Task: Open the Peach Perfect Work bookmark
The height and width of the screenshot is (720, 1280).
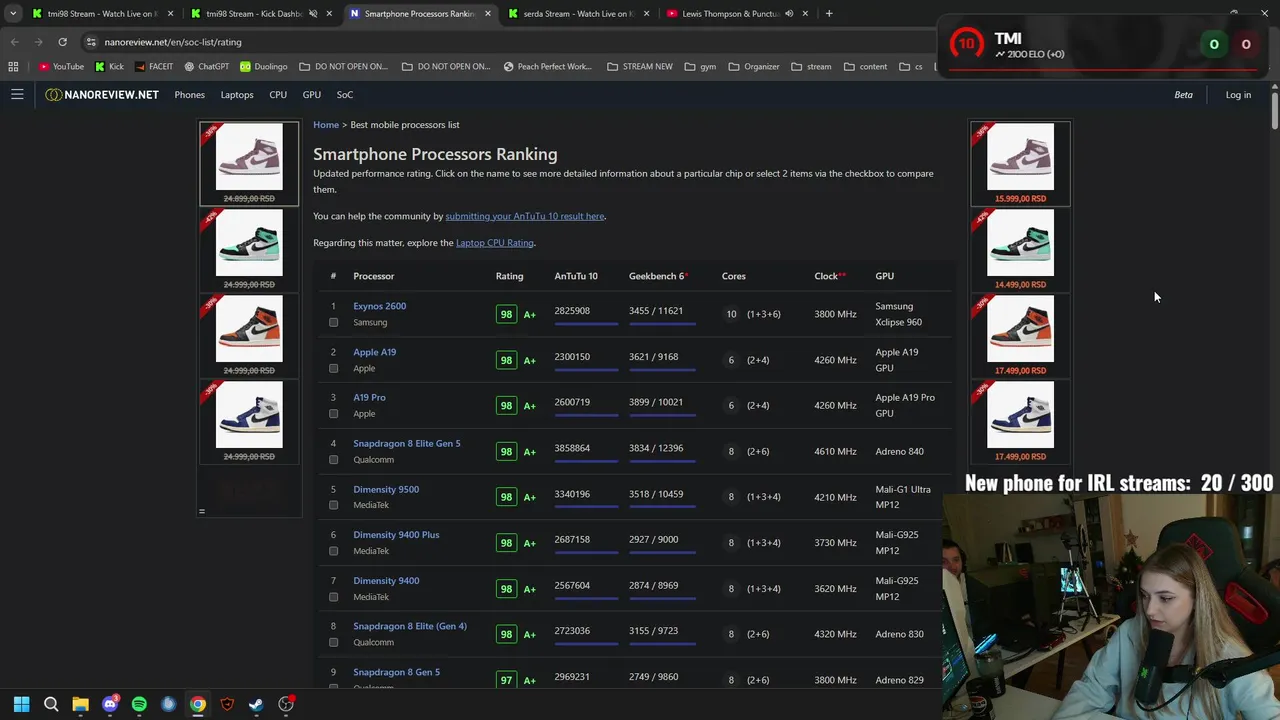Action: (x=548, y=66)
